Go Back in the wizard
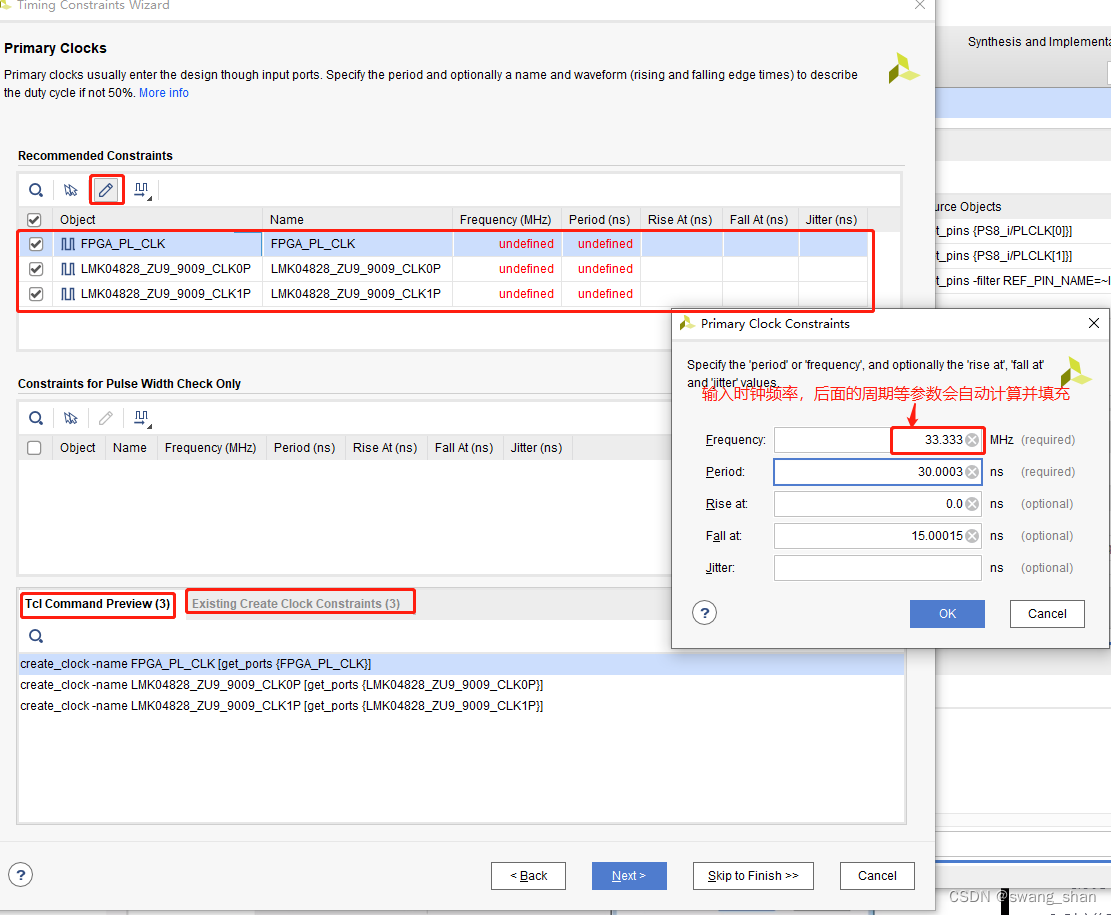Viewport: 1111px width, 915px height. click(529, 876)
